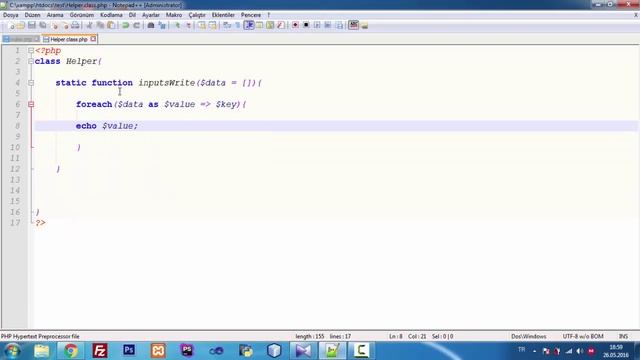
Task: Collapse the class Helper fold at line 2
Action: point(31,61)
